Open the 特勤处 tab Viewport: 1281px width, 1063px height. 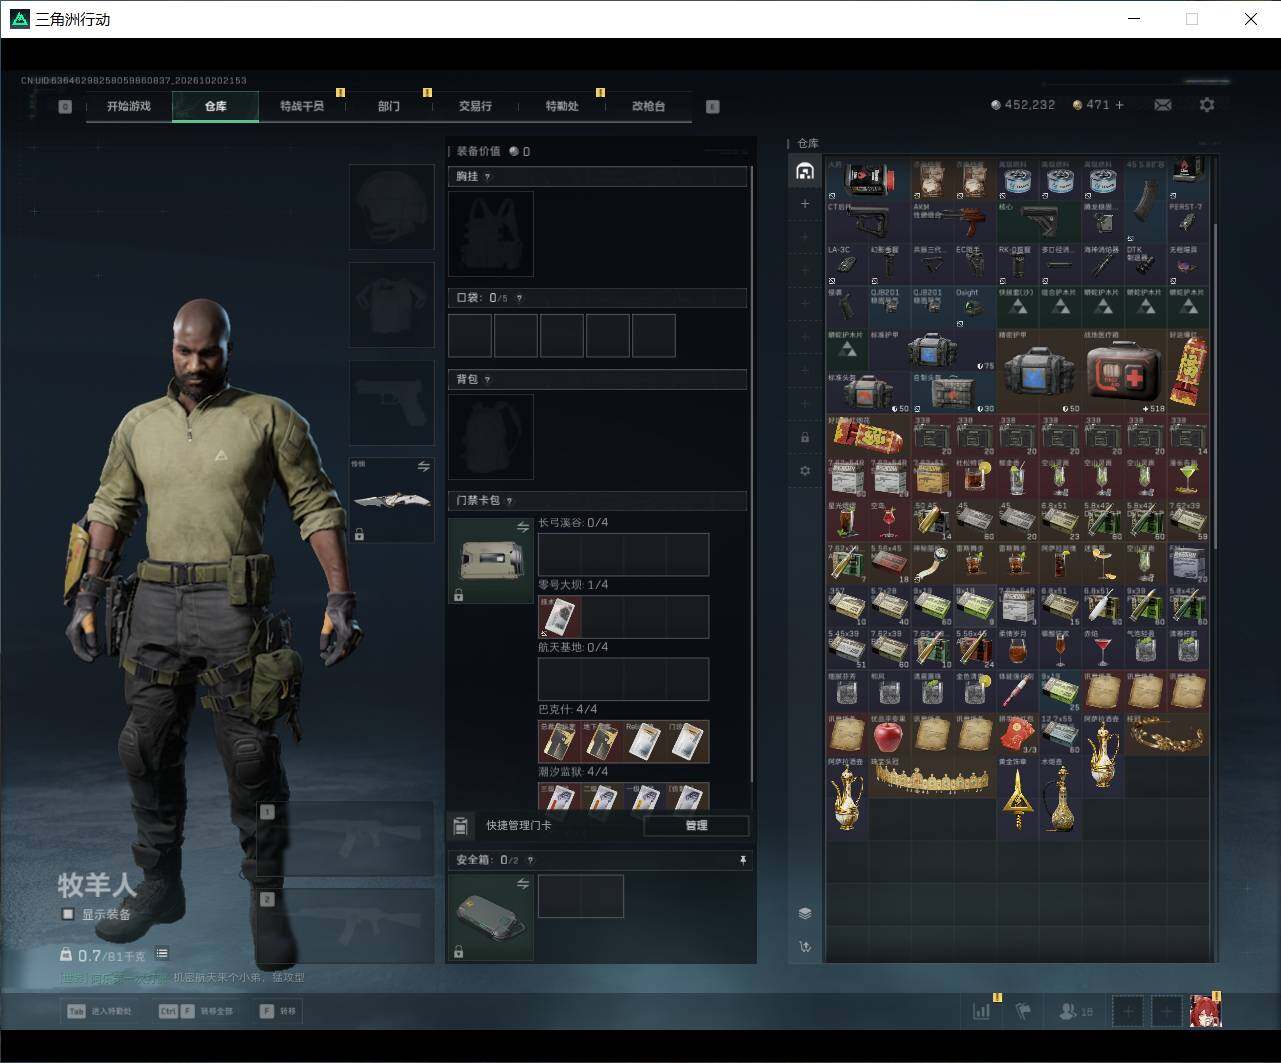(x=562, y=106)
